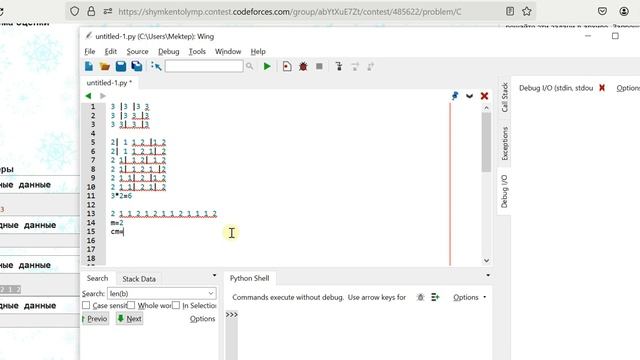640x360 pixels.
Task: Open the Tools menu
Action: (197, 51)
